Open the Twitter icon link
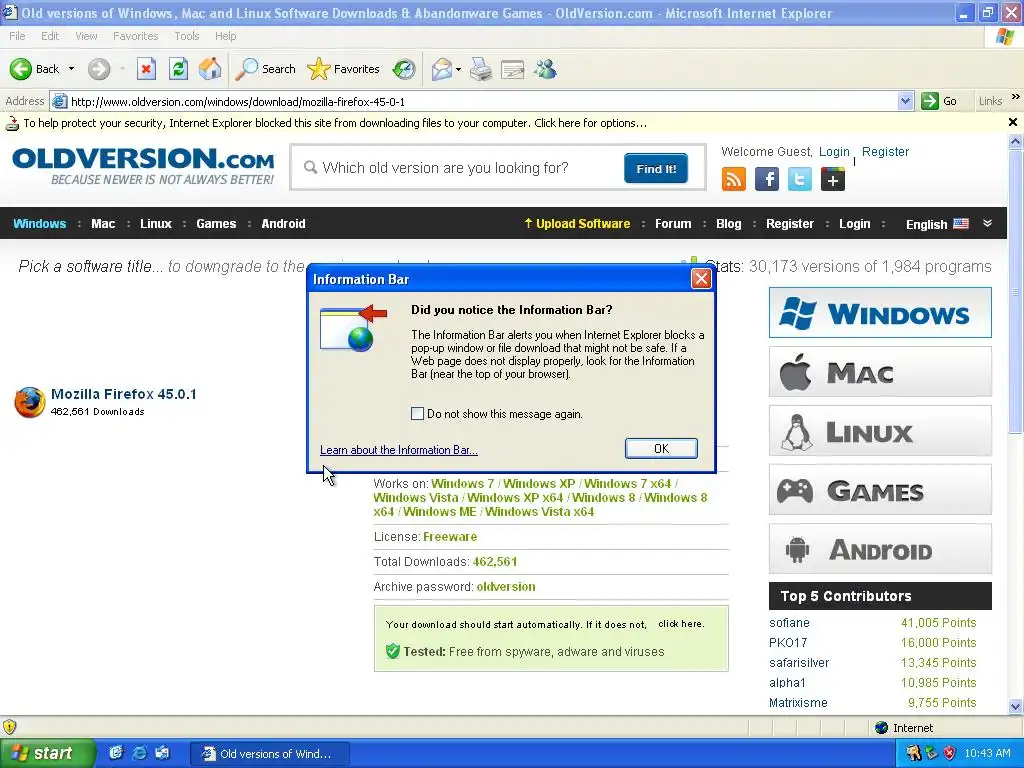The height and width of the screenshot is (768, 1024). pyautogui.click(x=799, y=179)
